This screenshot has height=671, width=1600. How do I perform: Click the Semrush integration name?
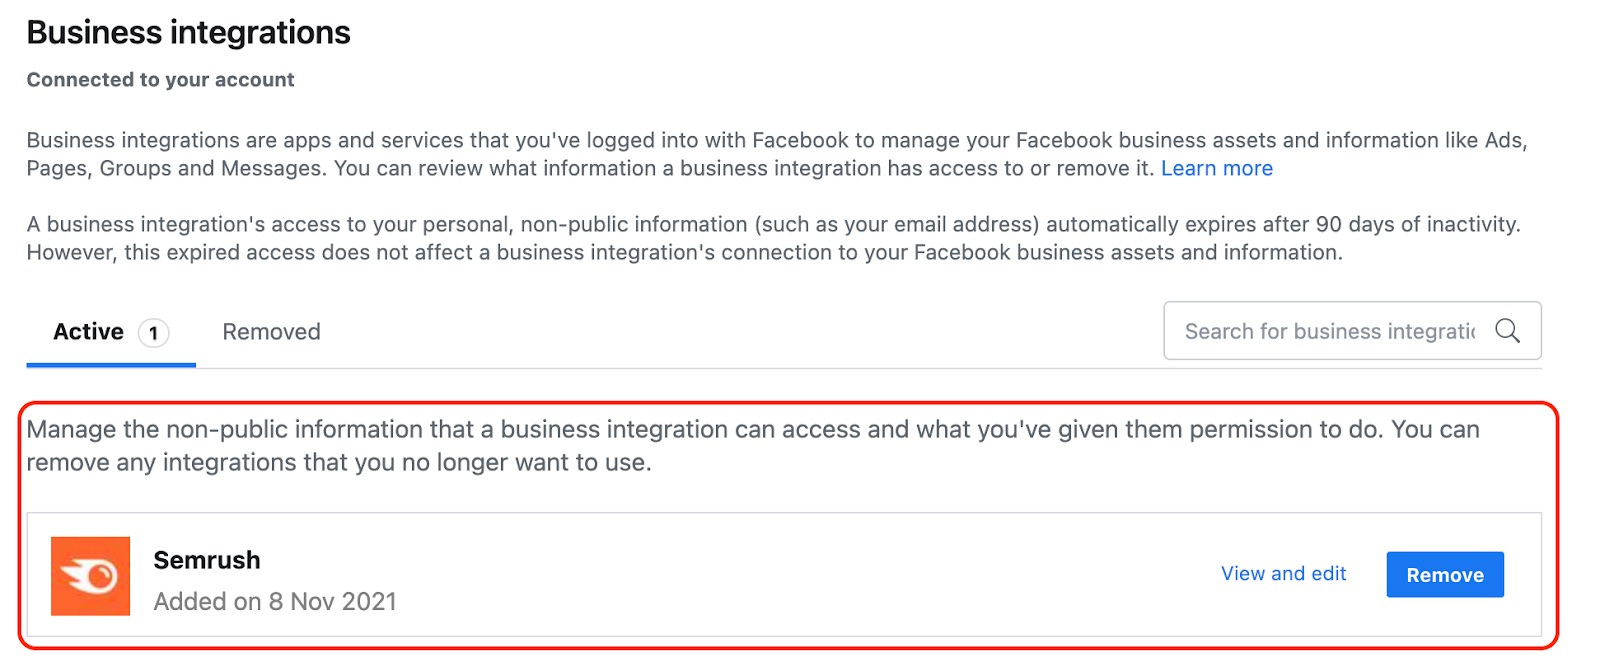(207, 560)
